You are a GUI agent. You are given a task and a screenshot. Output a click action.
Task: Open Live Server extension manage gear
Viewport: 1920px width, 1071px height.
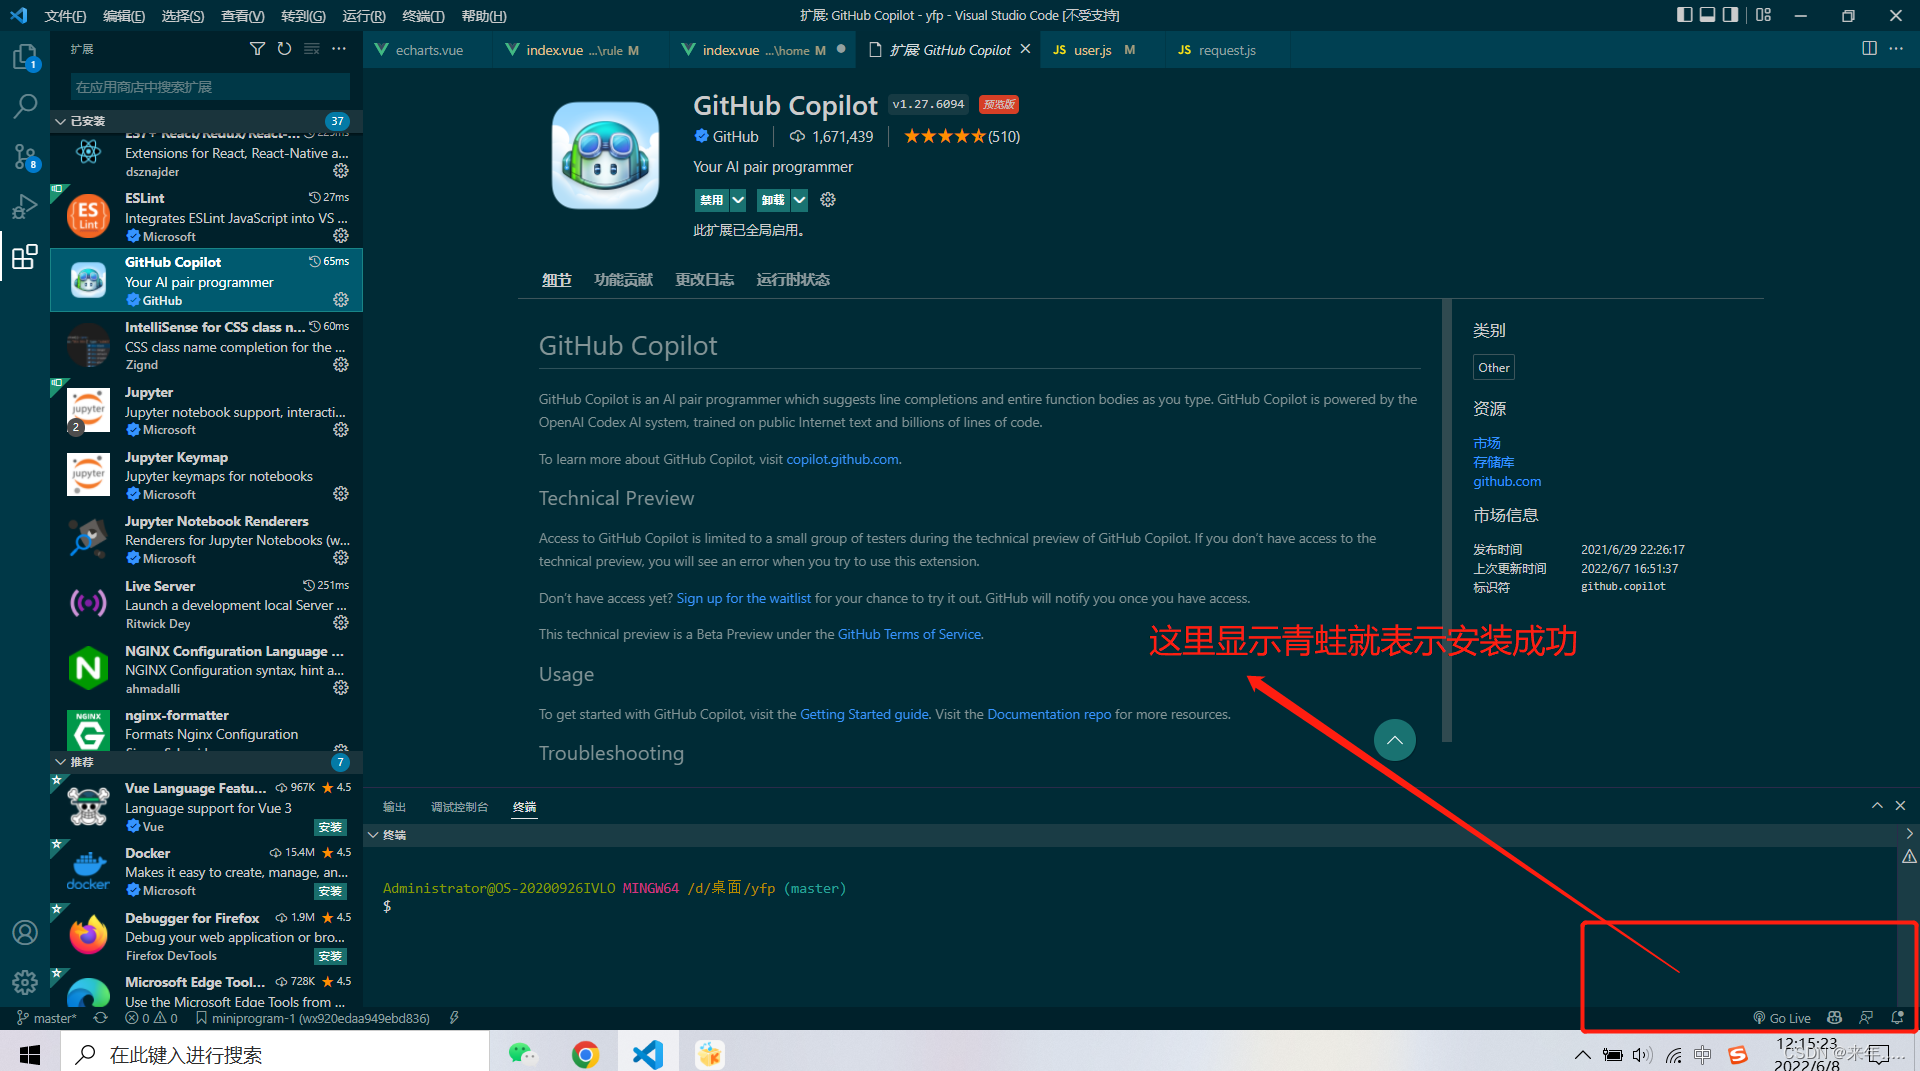[x=341, y=623]
